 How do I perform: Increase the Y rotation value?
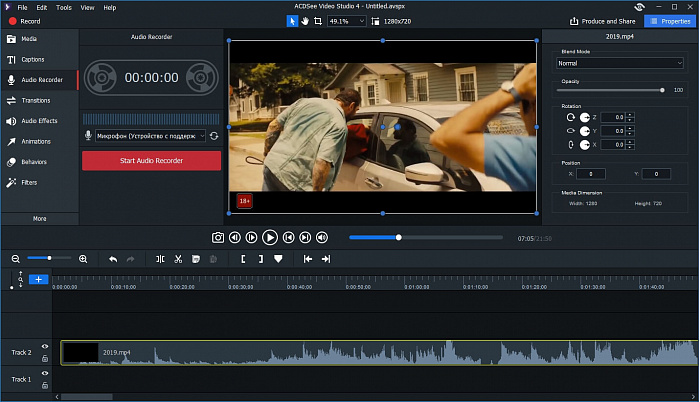pyautogui.click(x=630, y=129)
